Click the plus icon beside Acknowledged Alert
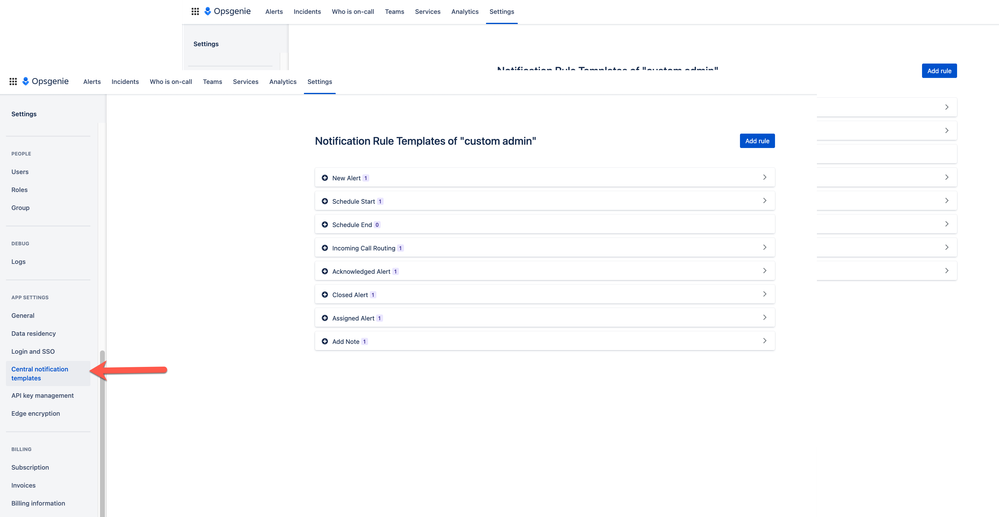 click(x=325, y=272)
